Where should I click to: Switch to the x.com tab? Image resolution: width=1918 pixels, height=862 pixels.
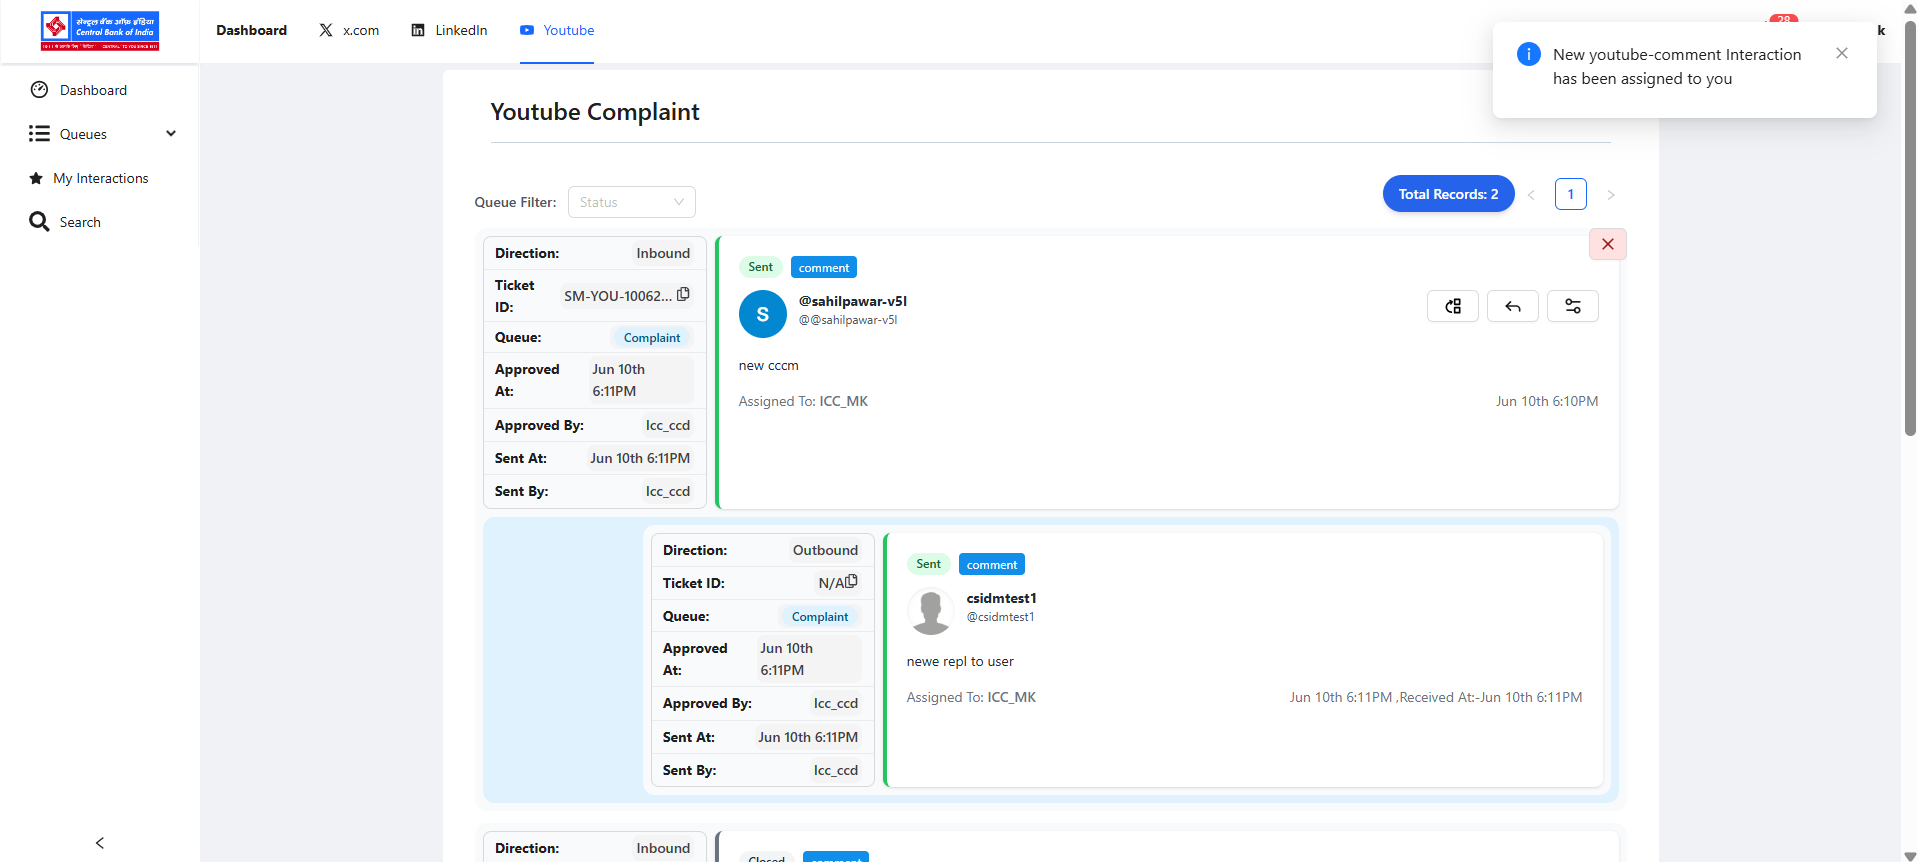(349, 30)
